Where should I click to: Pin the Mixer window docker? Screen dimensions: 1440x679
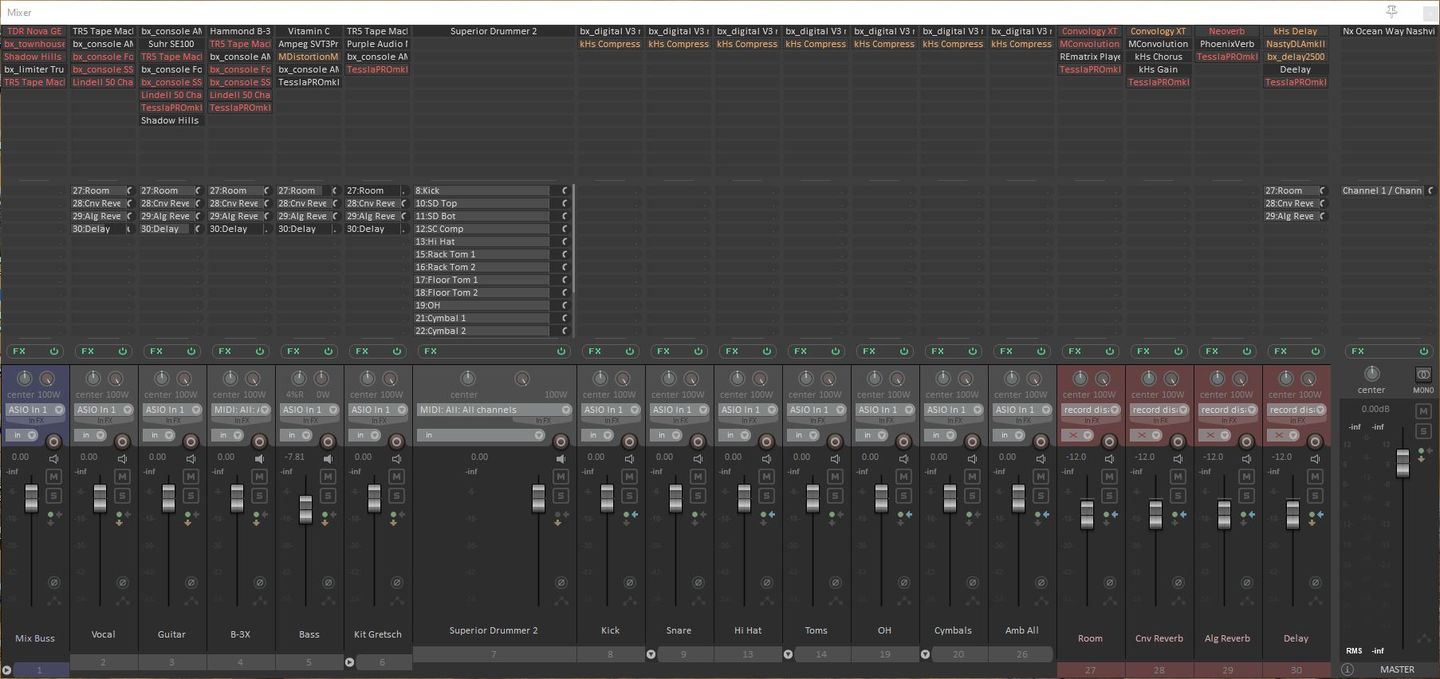1391,11
